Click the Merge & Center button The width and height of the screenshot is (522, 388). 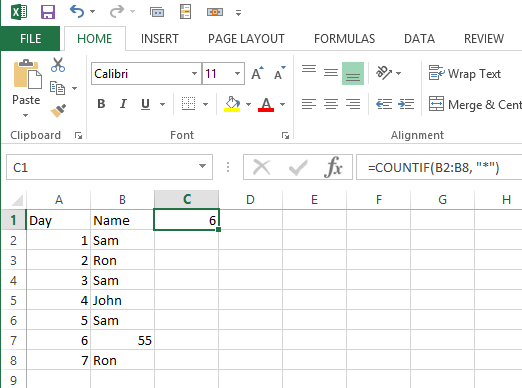[x=475, y=104]
